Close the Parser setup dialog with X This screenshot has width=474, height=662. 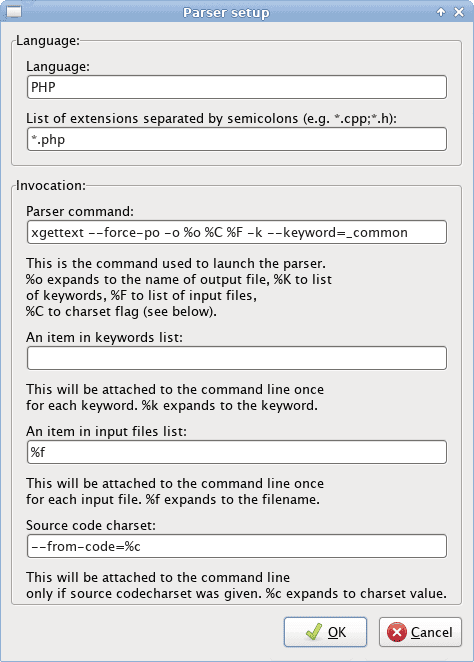point(459,12)
